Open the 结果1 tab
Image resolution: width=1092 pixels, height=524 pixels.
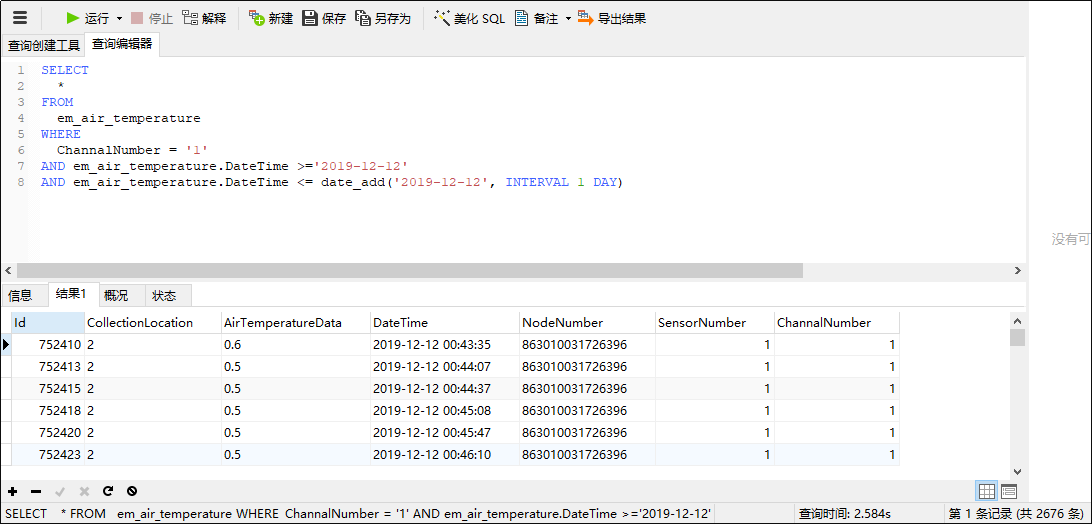click(x=71, y=295)
